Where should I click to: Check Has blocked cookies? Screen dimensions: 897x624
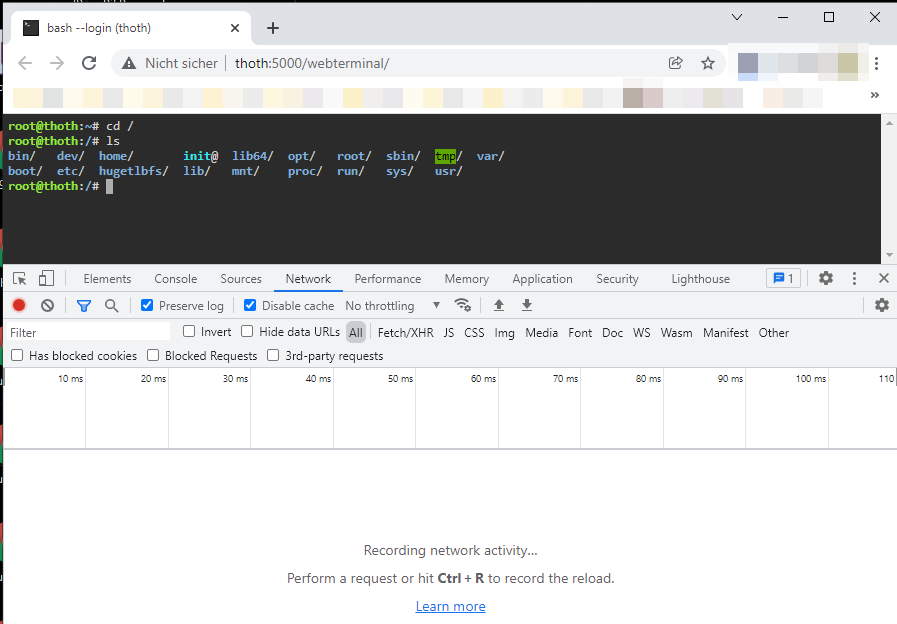tap(17, 355)
